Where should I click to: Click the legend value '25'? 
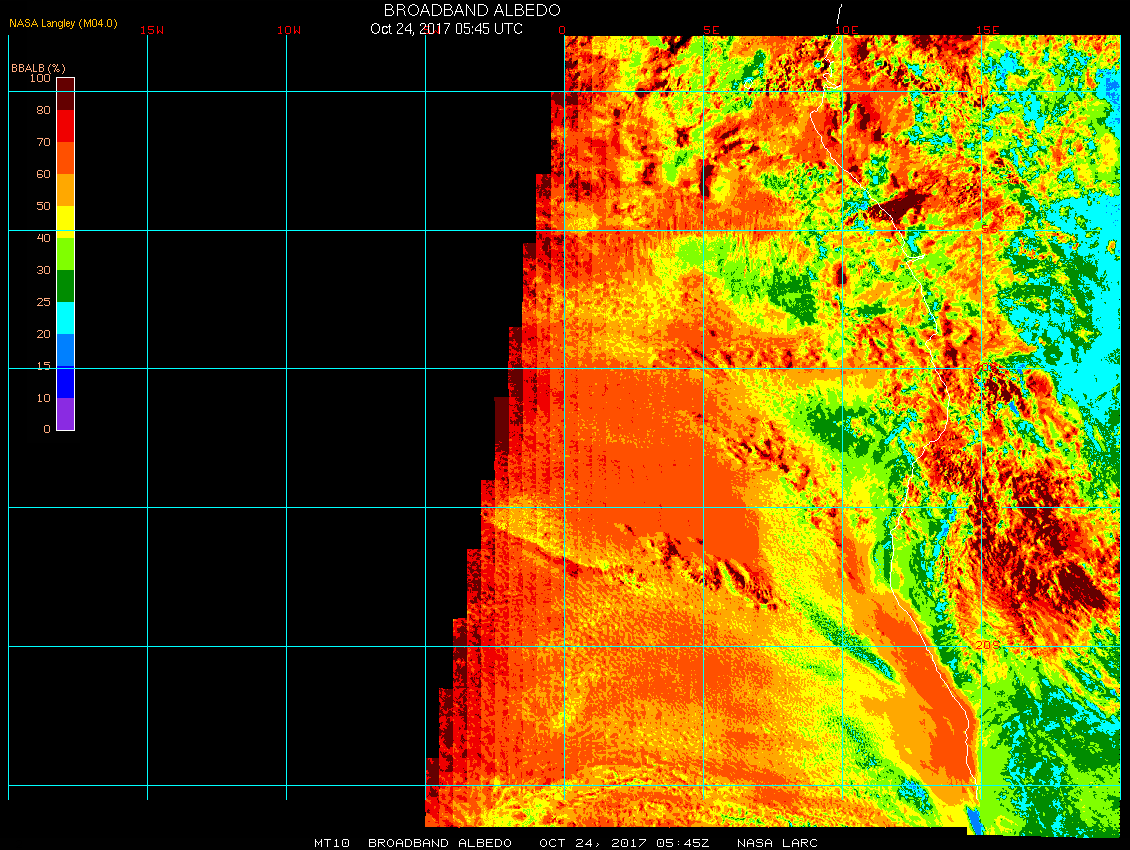43,302
